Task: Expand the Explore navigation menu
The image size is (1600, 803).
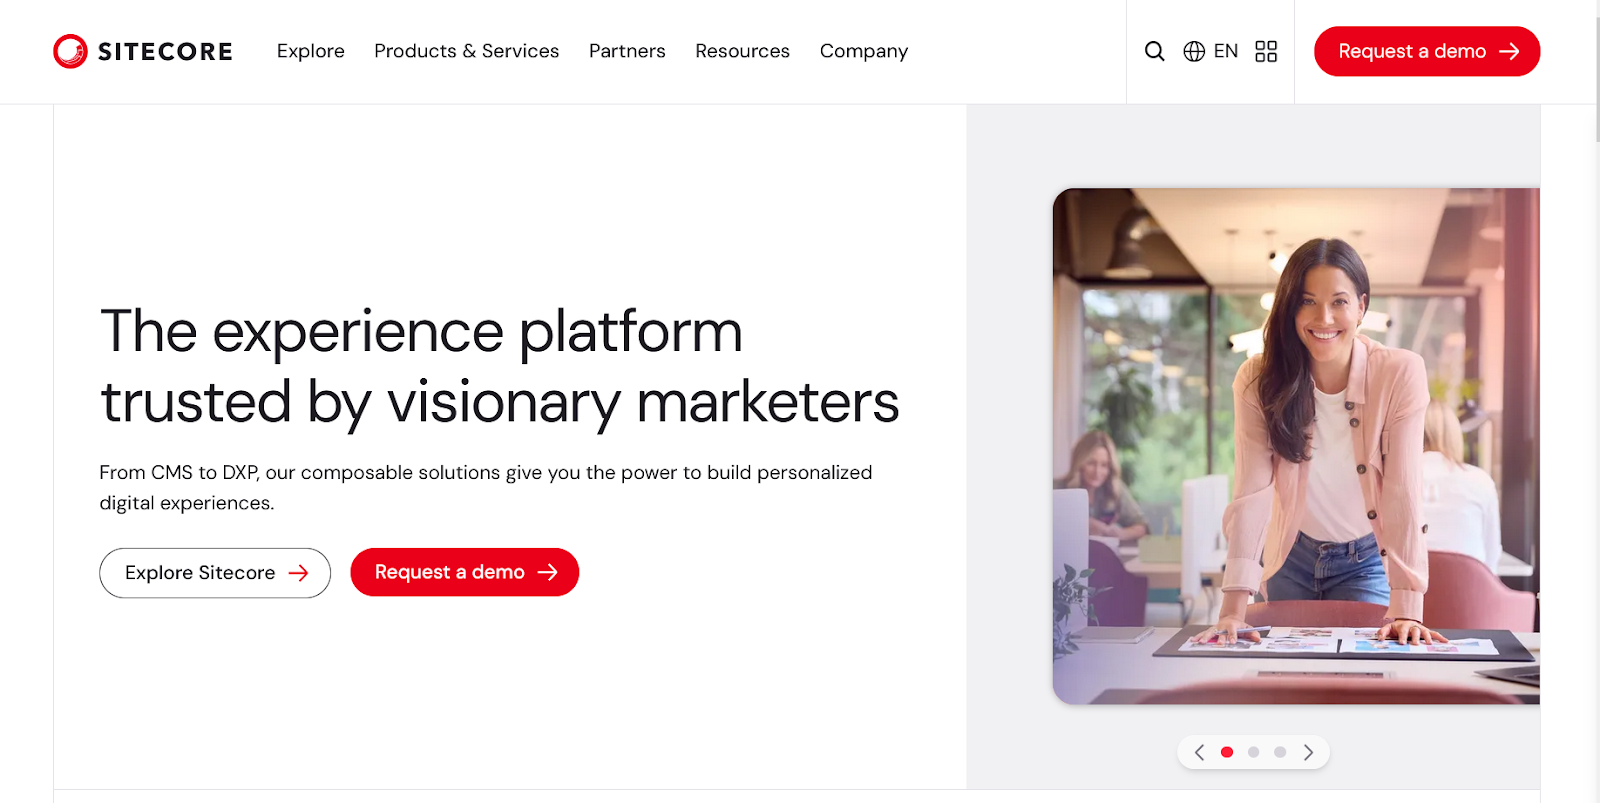Action: coord(311,51)
